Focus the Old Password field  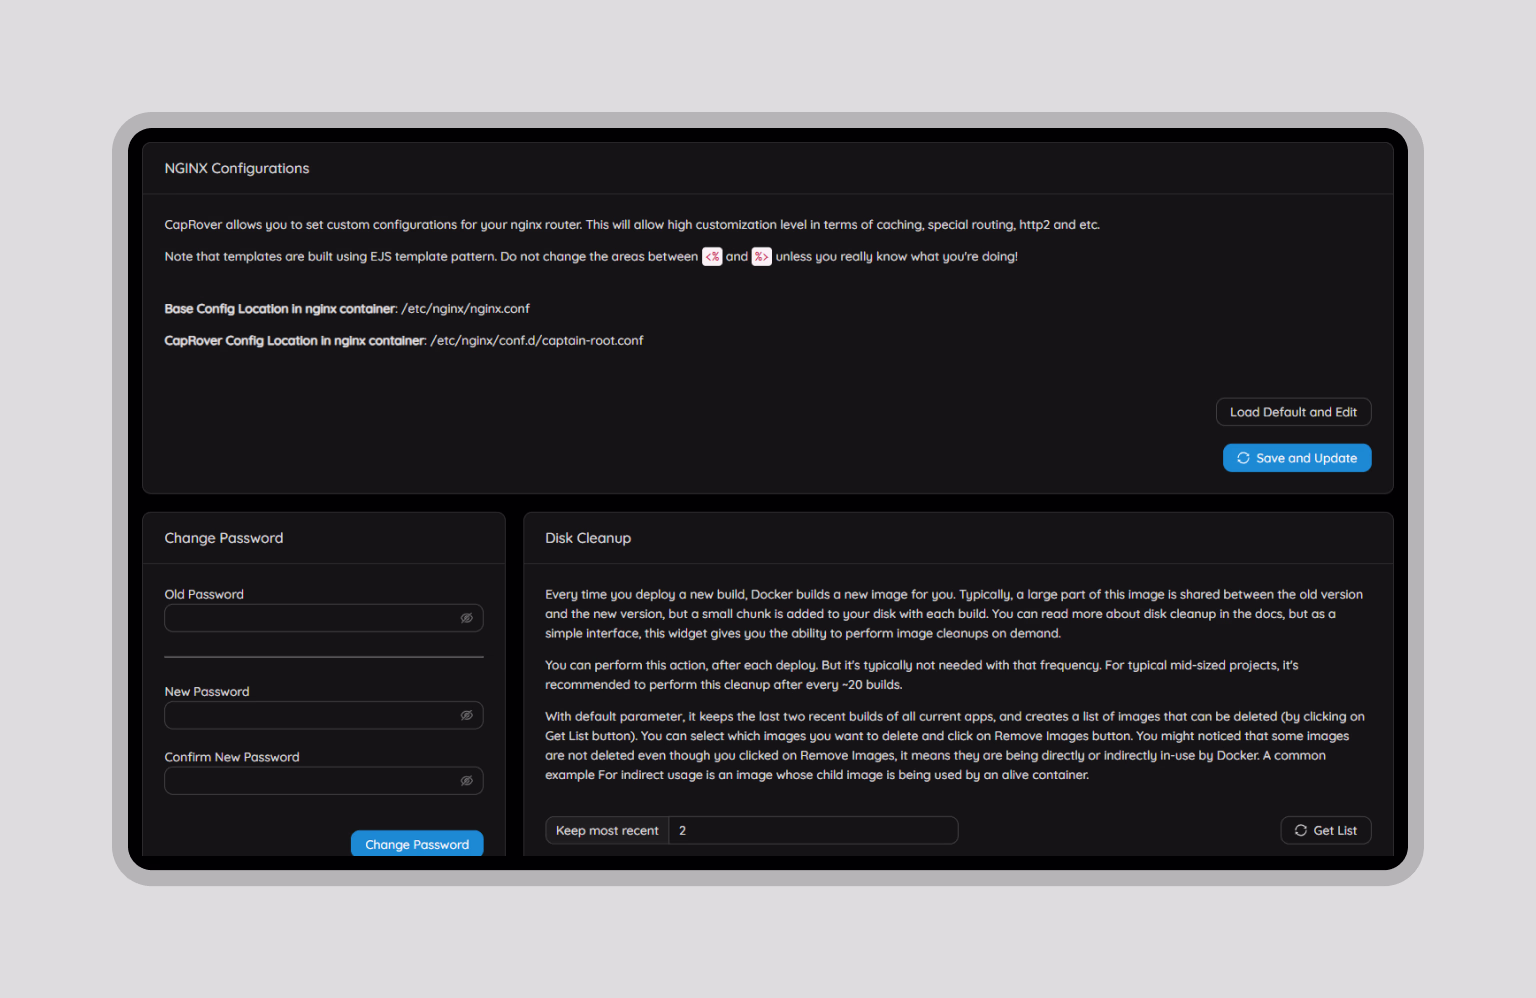324,618
